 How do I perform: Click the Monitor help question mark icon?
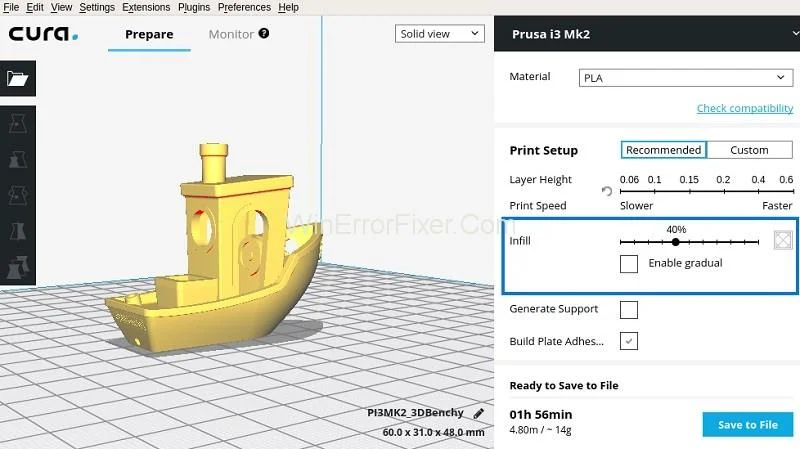[x=264, y=33]
